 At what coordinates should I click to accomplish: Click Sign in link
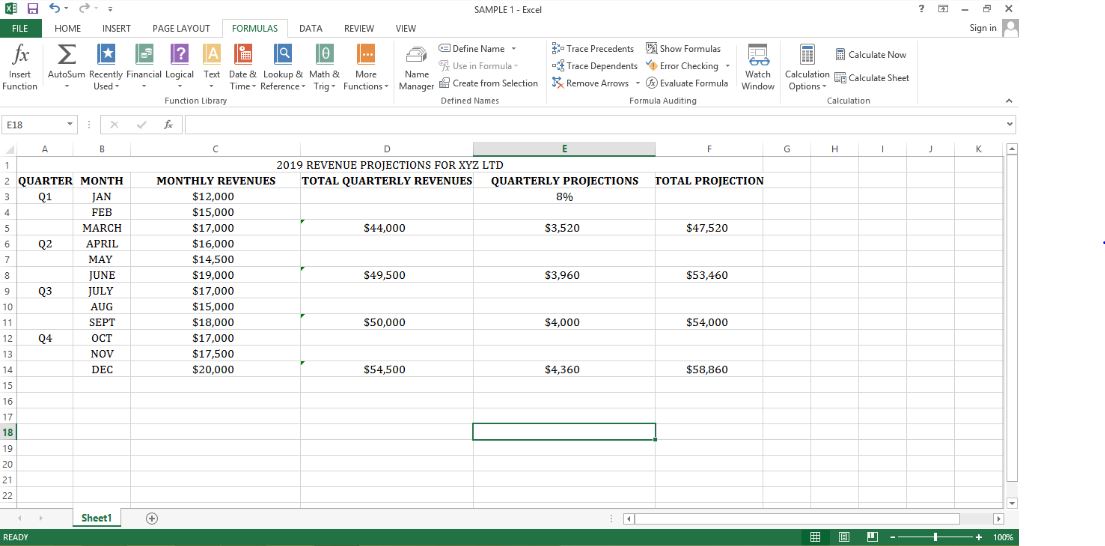click(983, 27)
